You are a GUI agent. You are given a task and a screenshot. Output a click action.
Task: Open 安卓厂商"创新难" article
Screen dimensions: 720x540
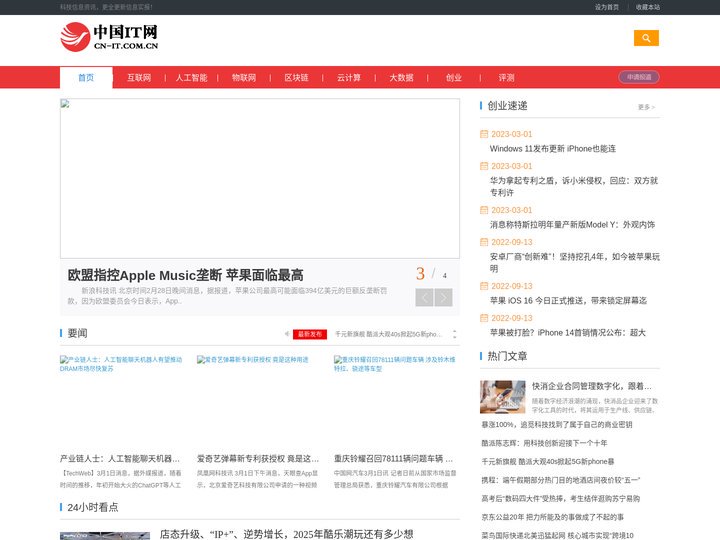click(574, 263)
